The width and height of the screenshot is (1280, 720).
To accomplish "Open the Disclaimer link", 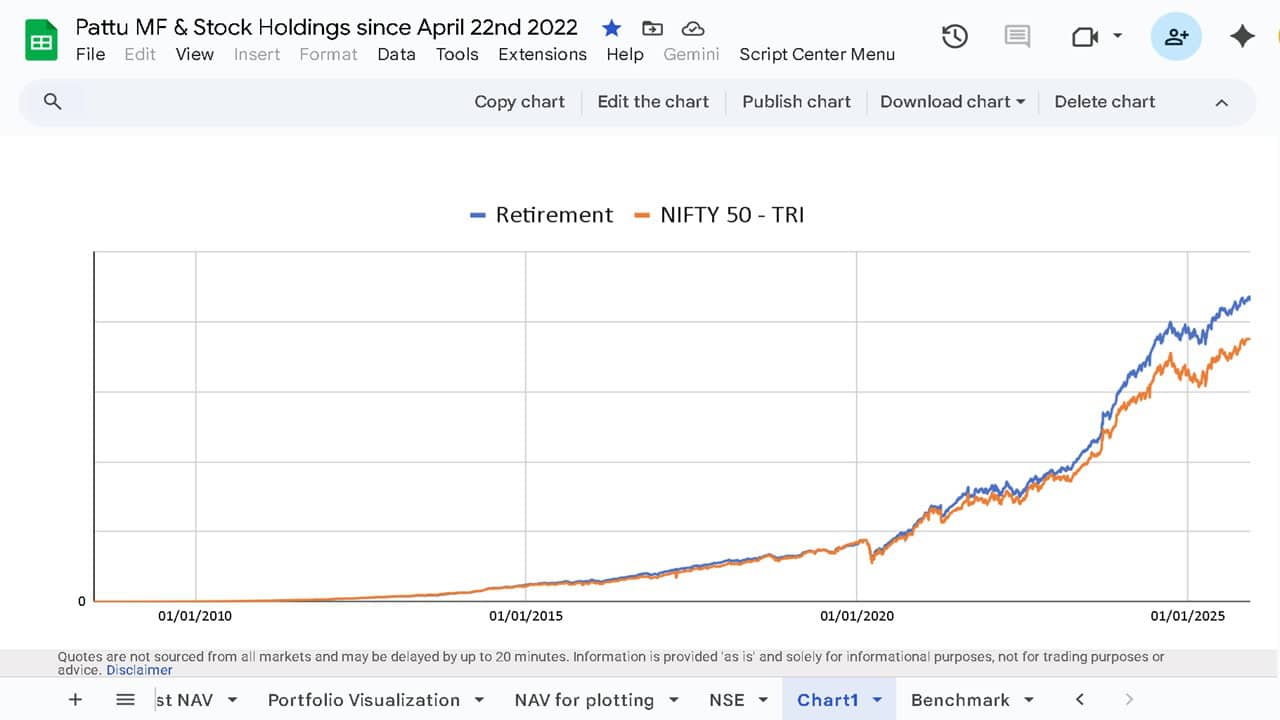I will [x=139, y=669].
